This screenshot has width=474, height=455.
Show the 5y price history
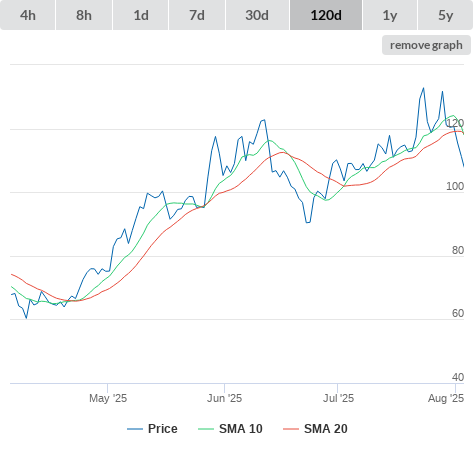pos(445,15)
